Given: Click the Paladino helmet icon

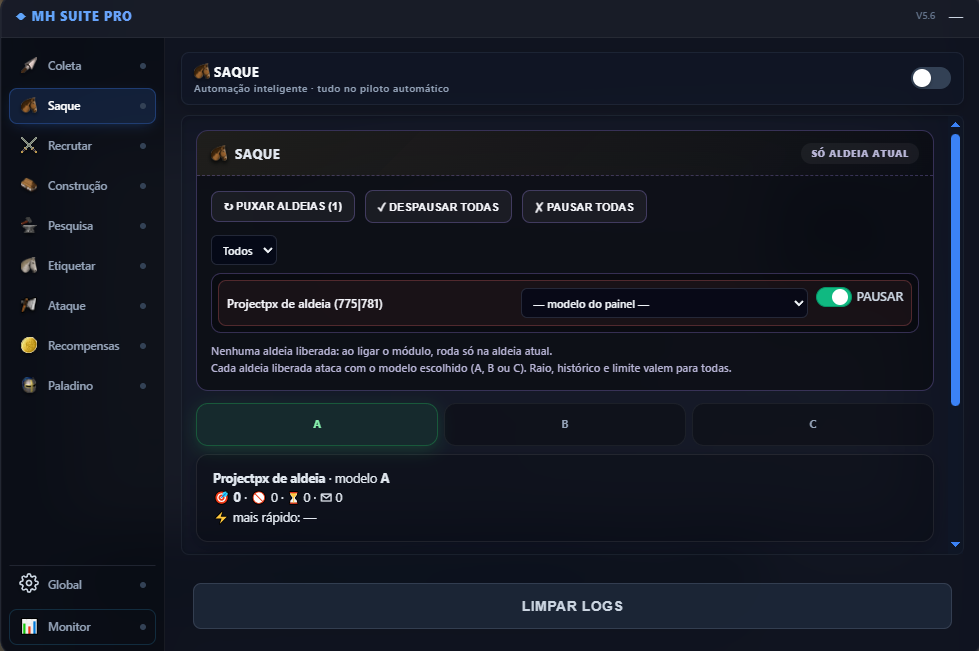Looking at the screenshot, I should (29, 385).
